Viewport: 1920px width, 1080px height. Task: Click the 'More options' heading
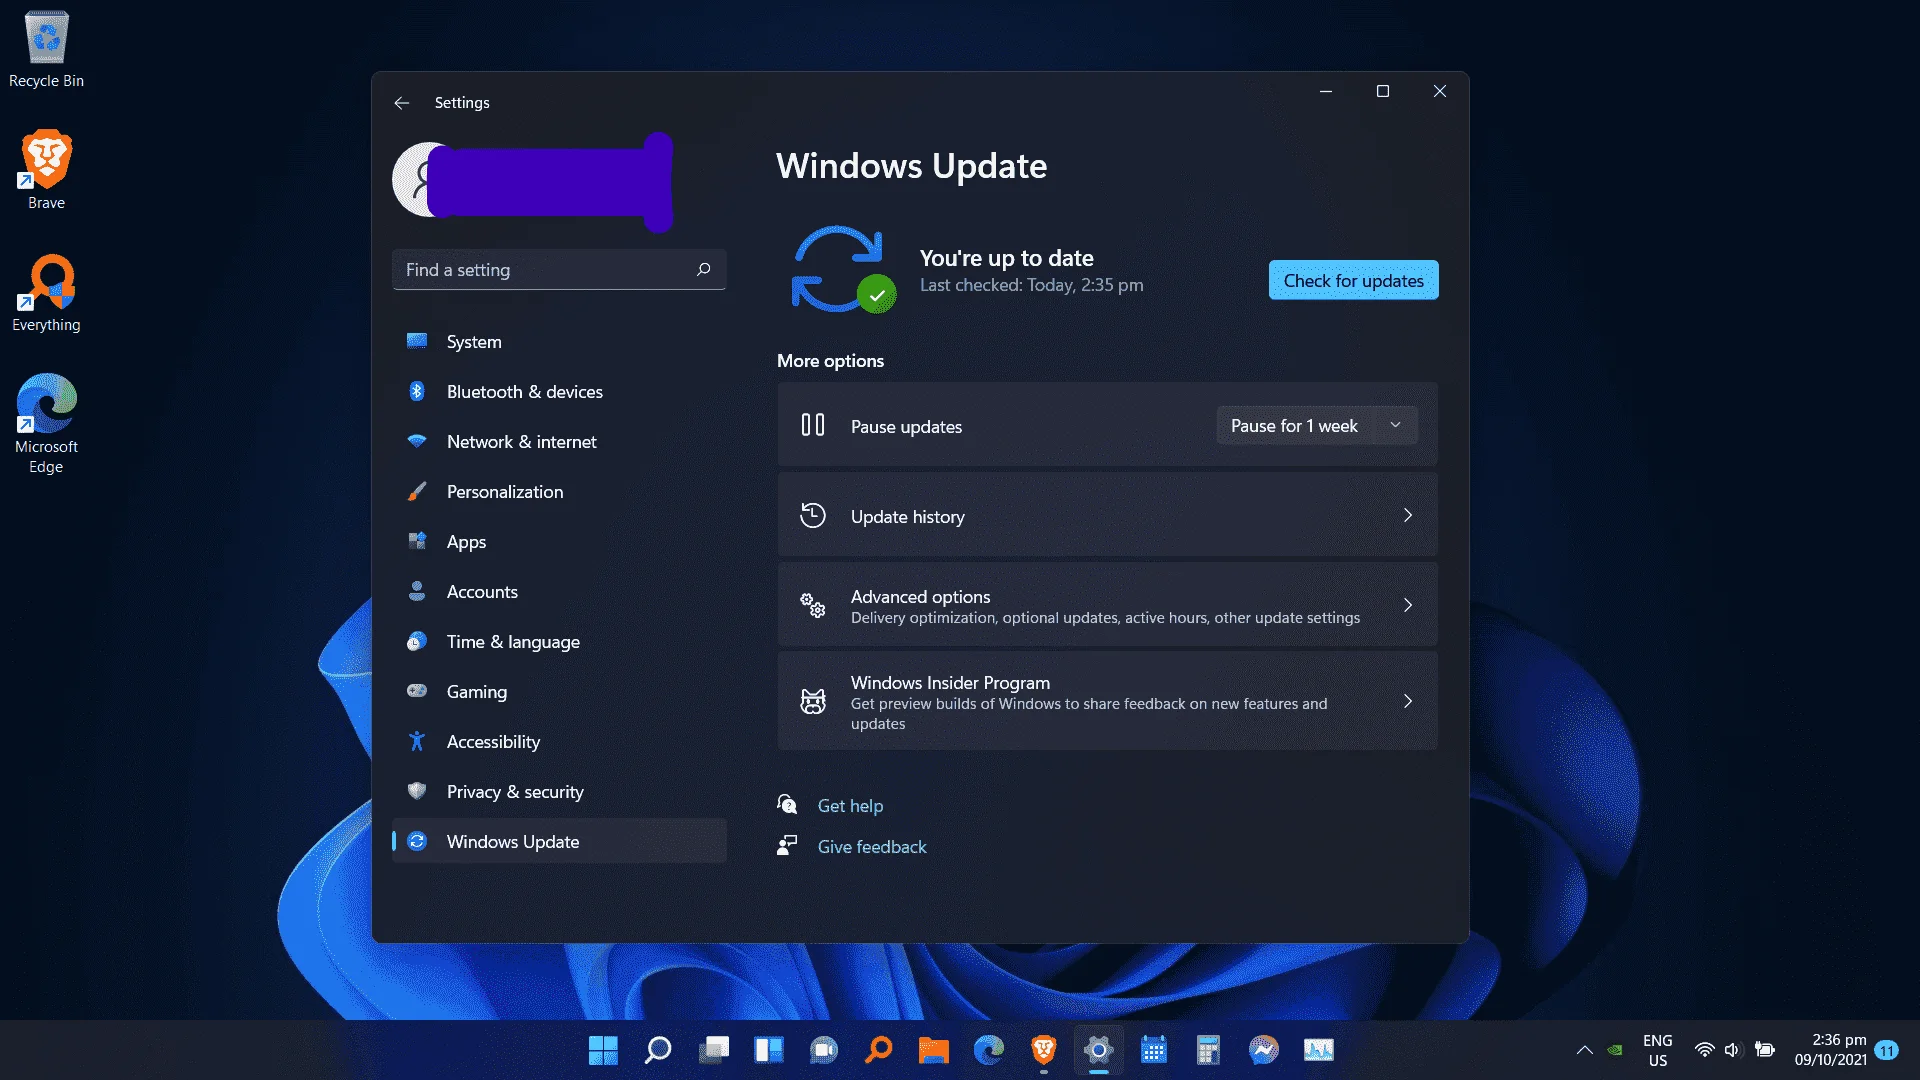tap(830, 361)
